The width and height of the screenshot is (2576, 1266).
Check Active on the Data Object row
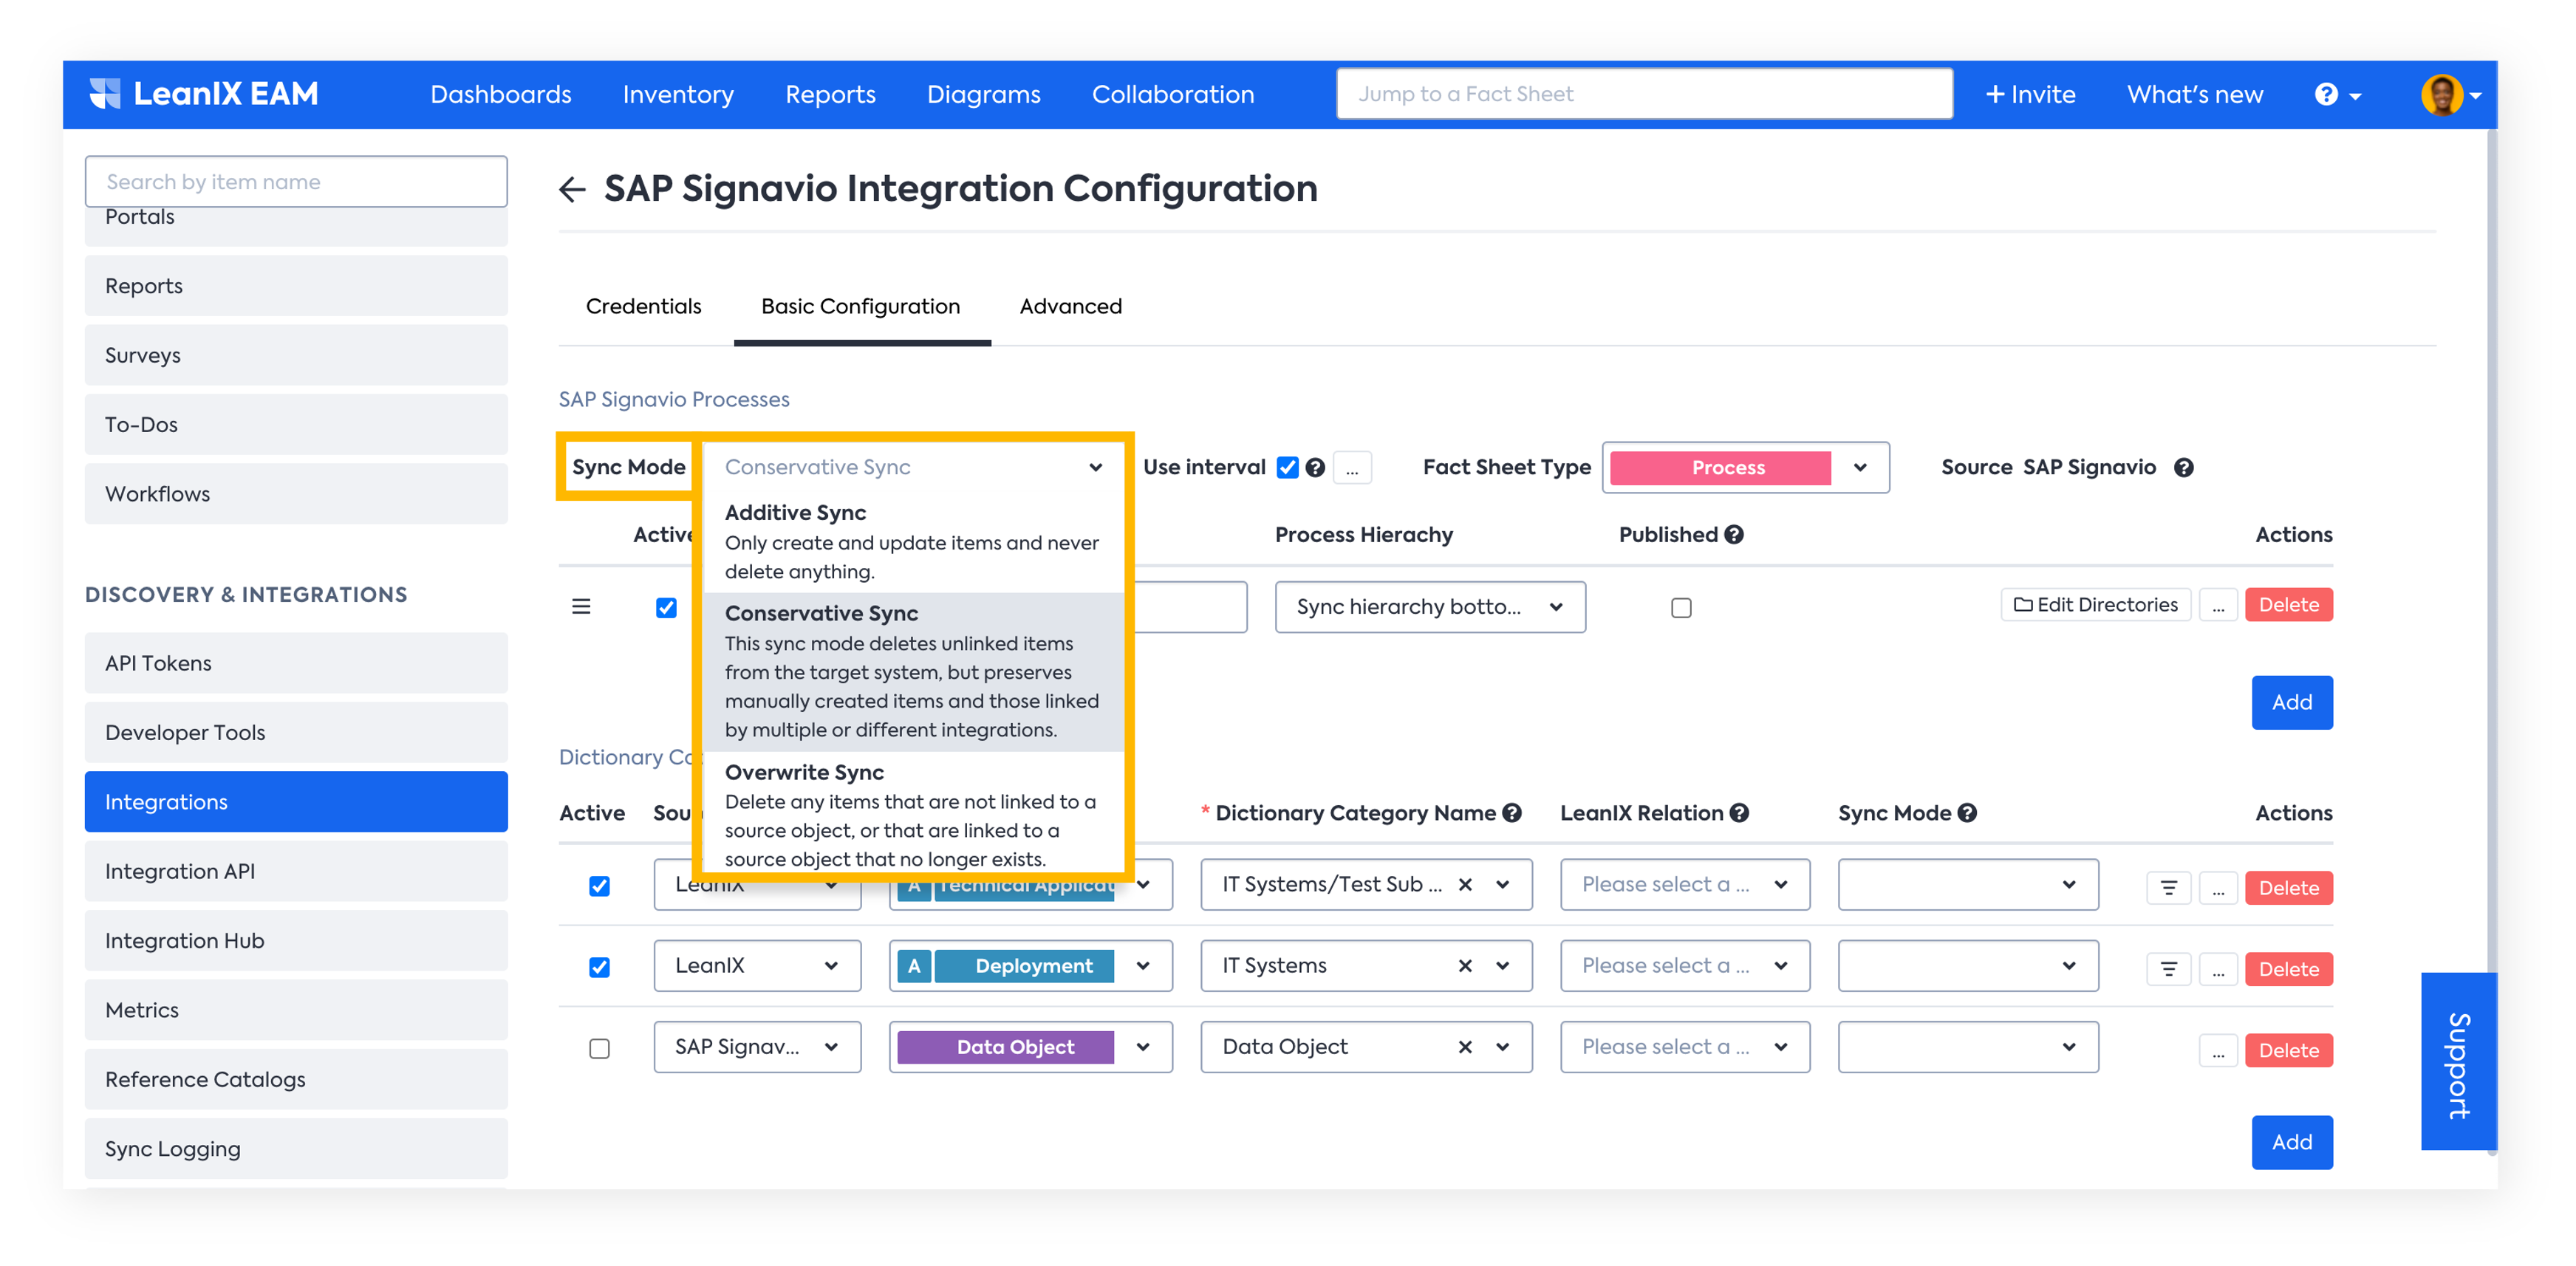[599, 1048]
